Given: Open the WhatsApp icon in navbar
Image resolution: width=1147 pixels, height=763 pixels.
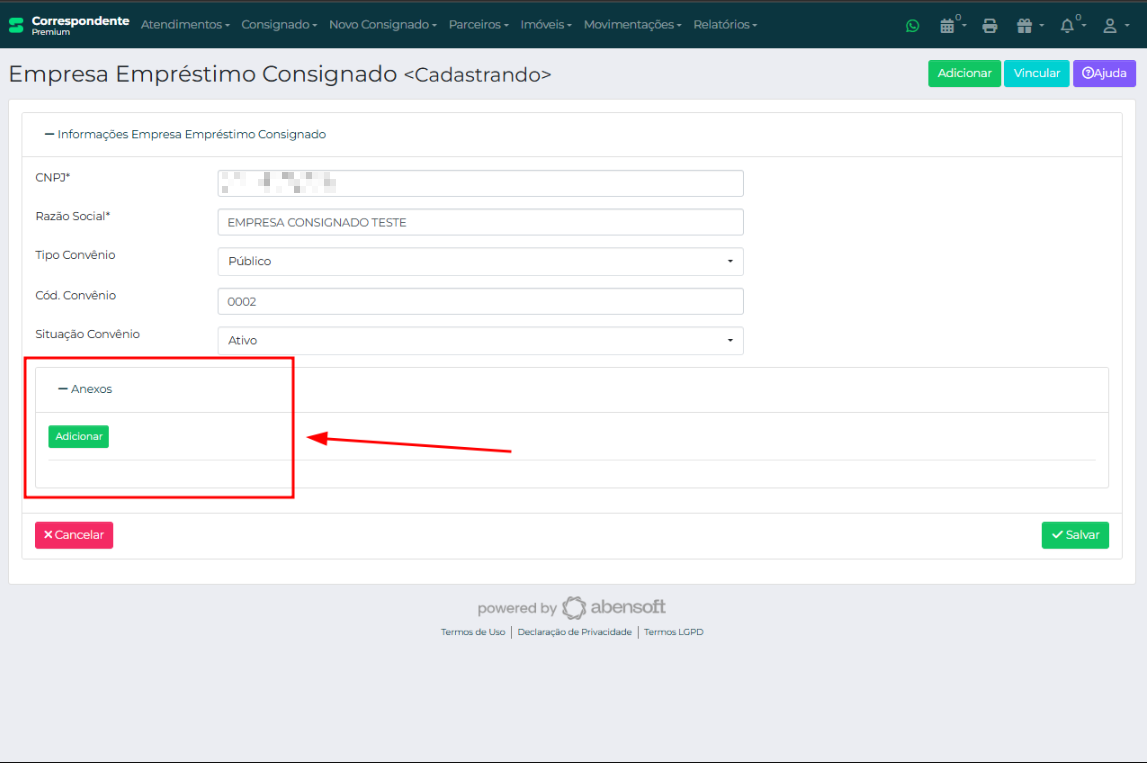Looking at the screenshot, I should 912,26.
